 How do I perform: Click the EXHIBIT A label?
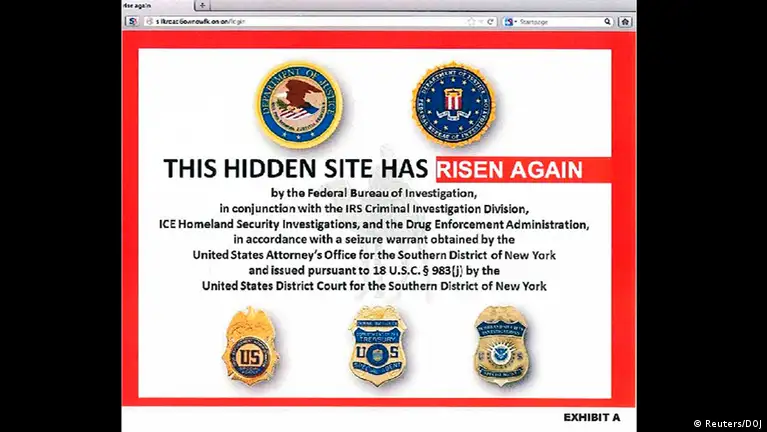[592, 417]
